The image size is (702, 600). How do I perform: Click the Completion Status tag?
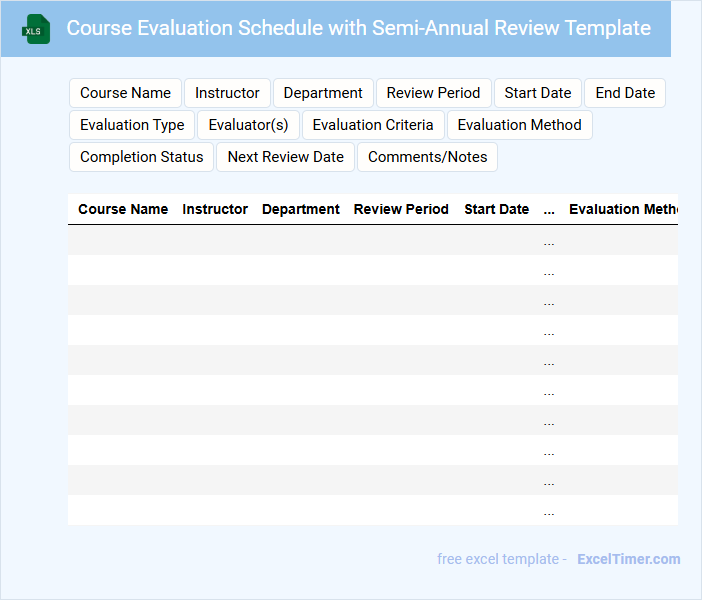point(141,157)
